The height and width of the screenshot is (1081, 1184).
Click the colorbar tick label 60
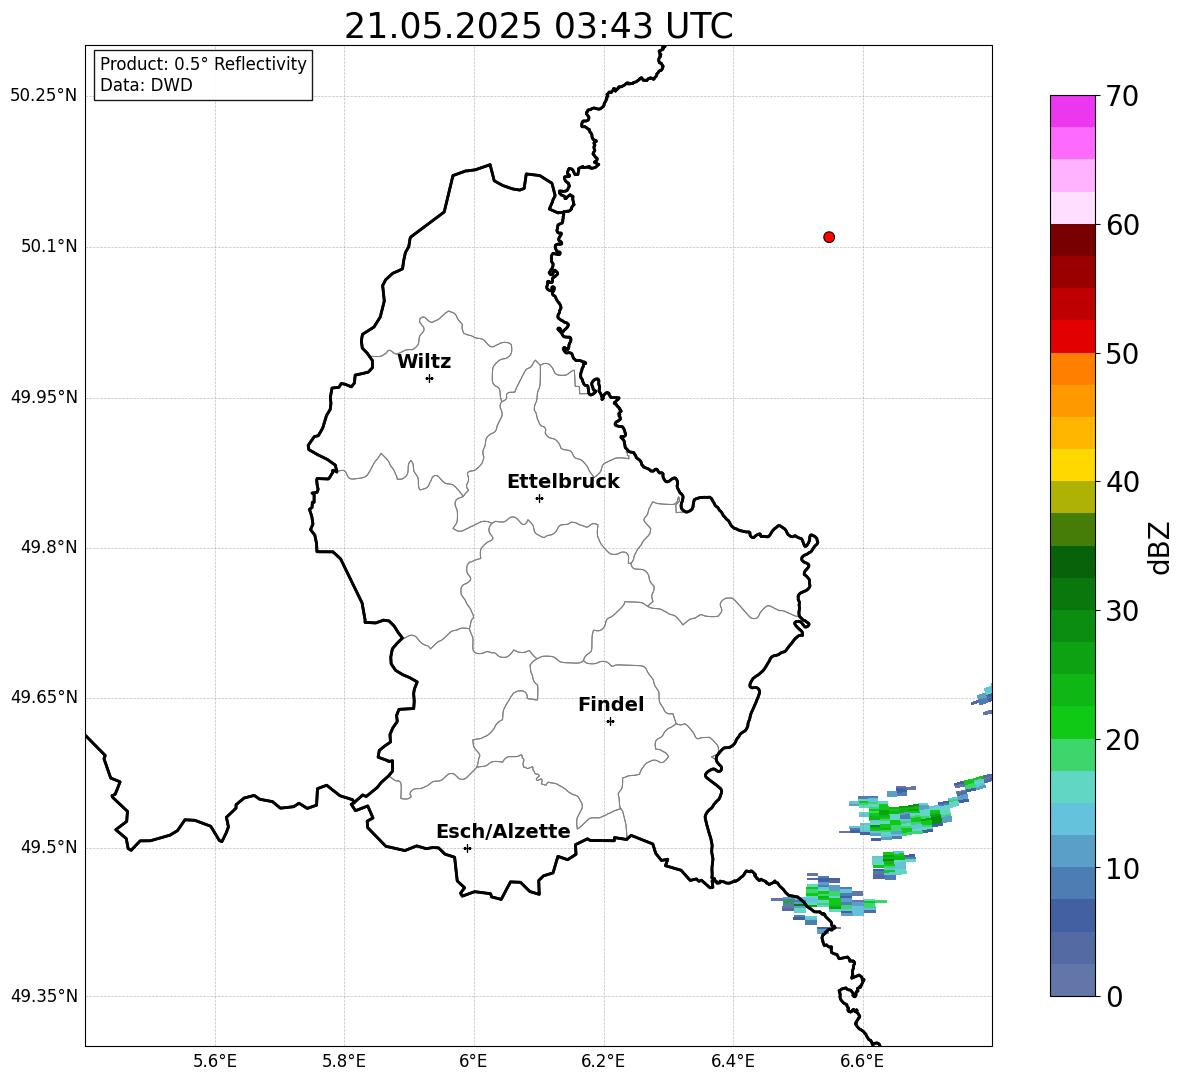[1121, 225]
